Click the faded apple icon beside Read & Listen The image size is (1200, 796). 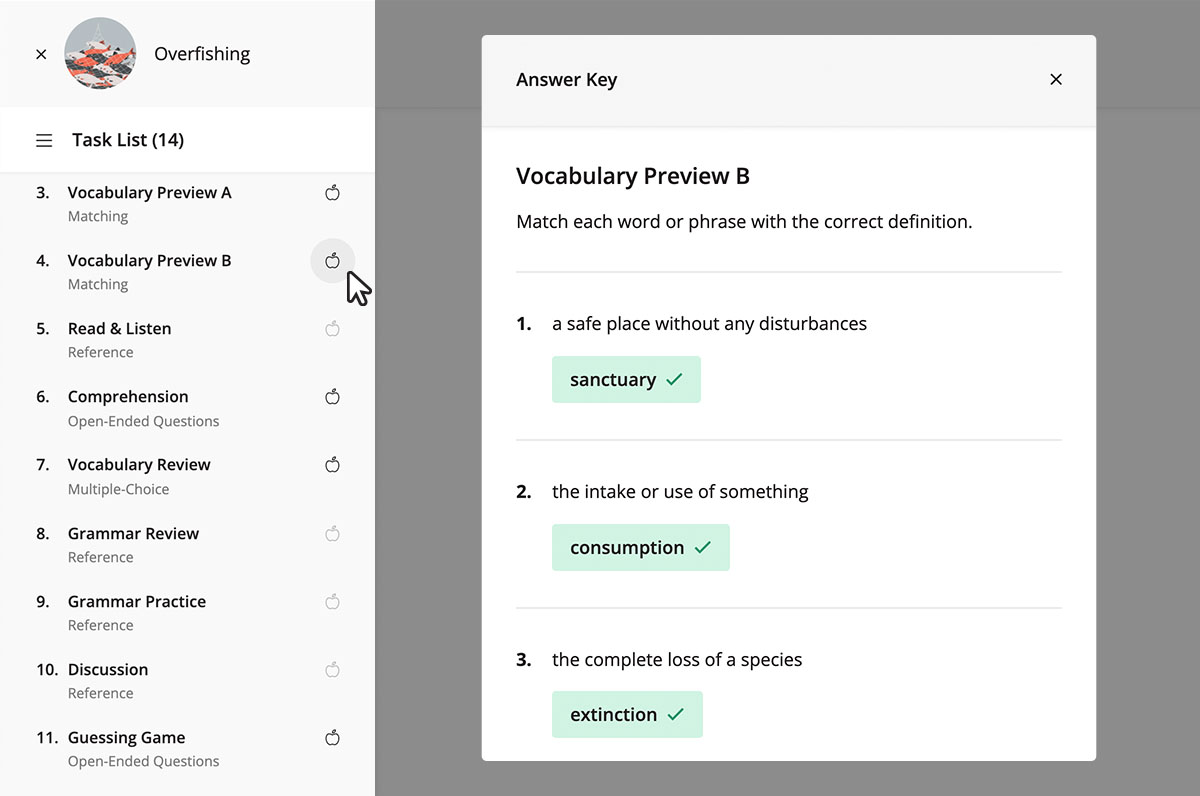tap(333, 329)
